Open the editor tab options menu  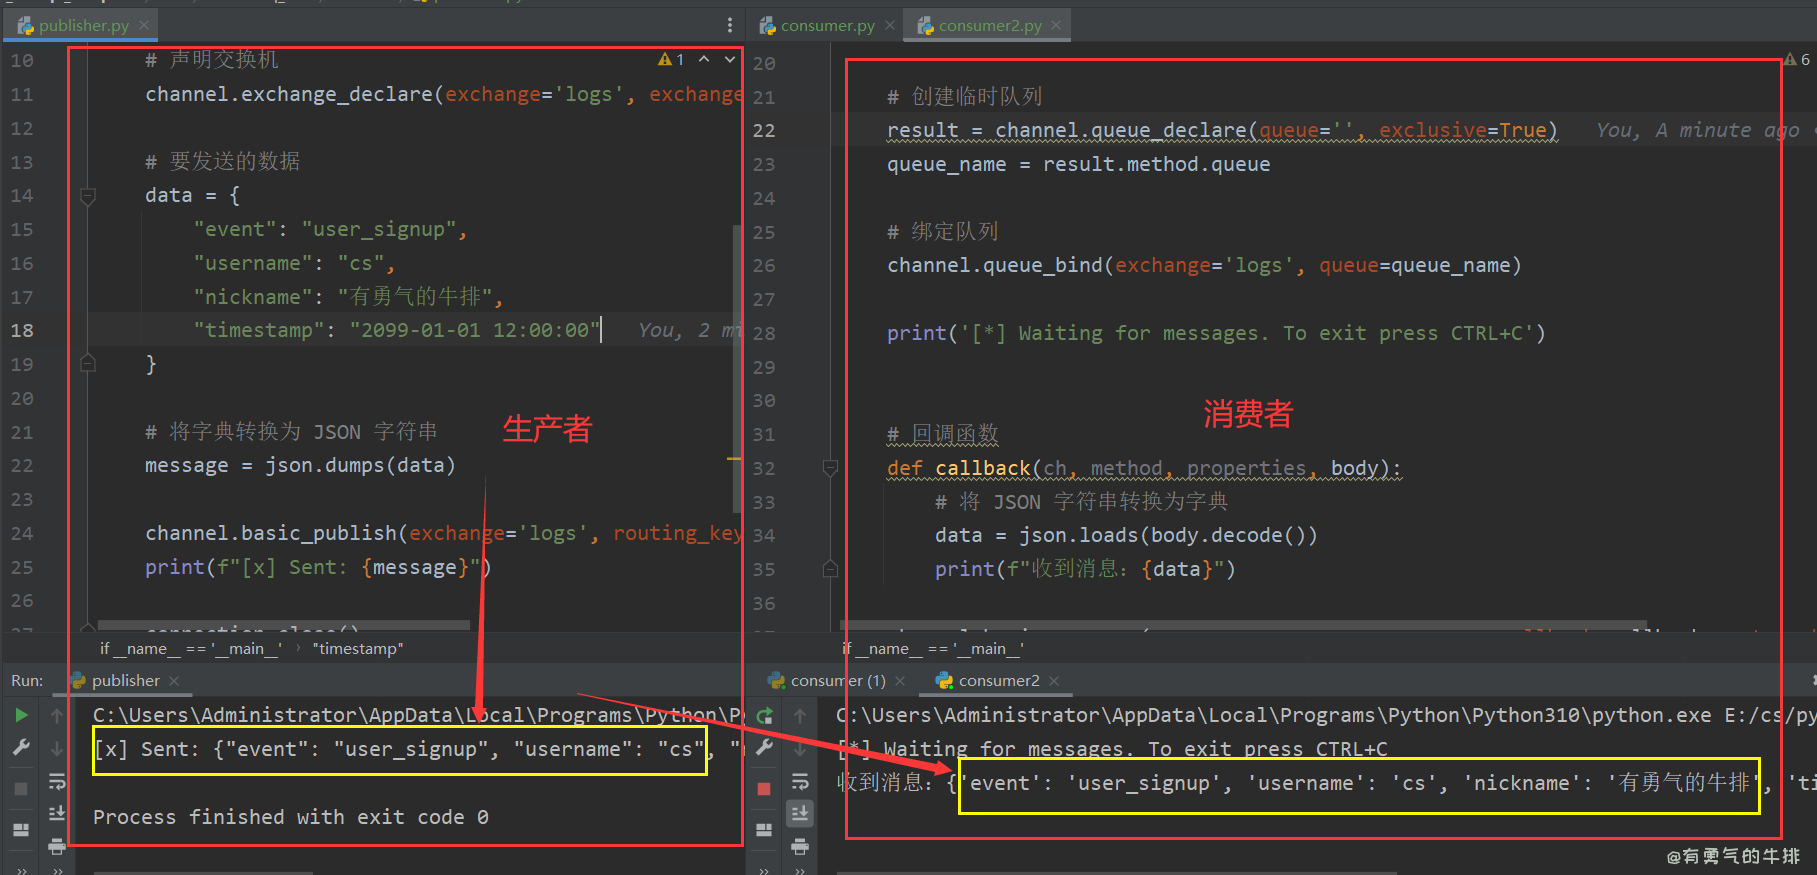pyautogui.click(x=730, y=25)
